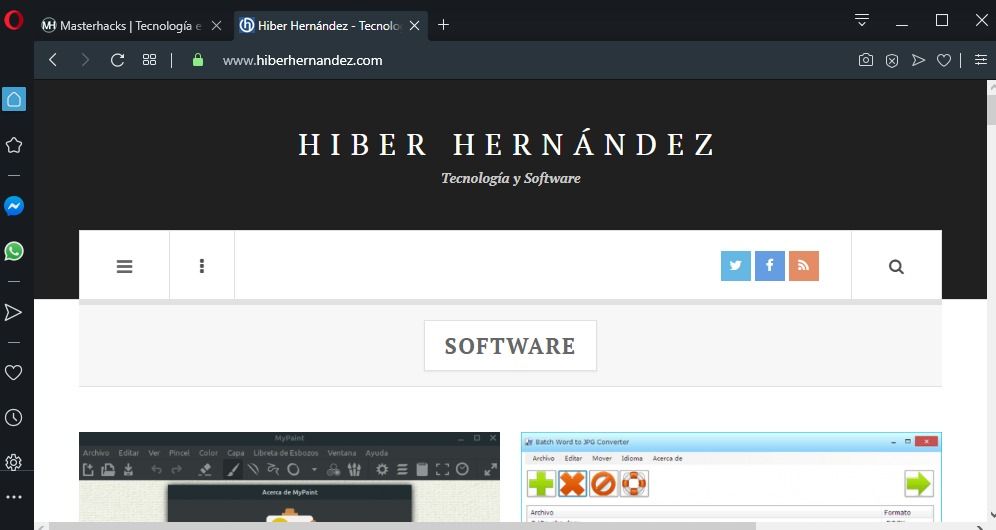This screenshot has height=530, width=996.
Task: Open Instant Search star in sidebar
Action: 14,145
